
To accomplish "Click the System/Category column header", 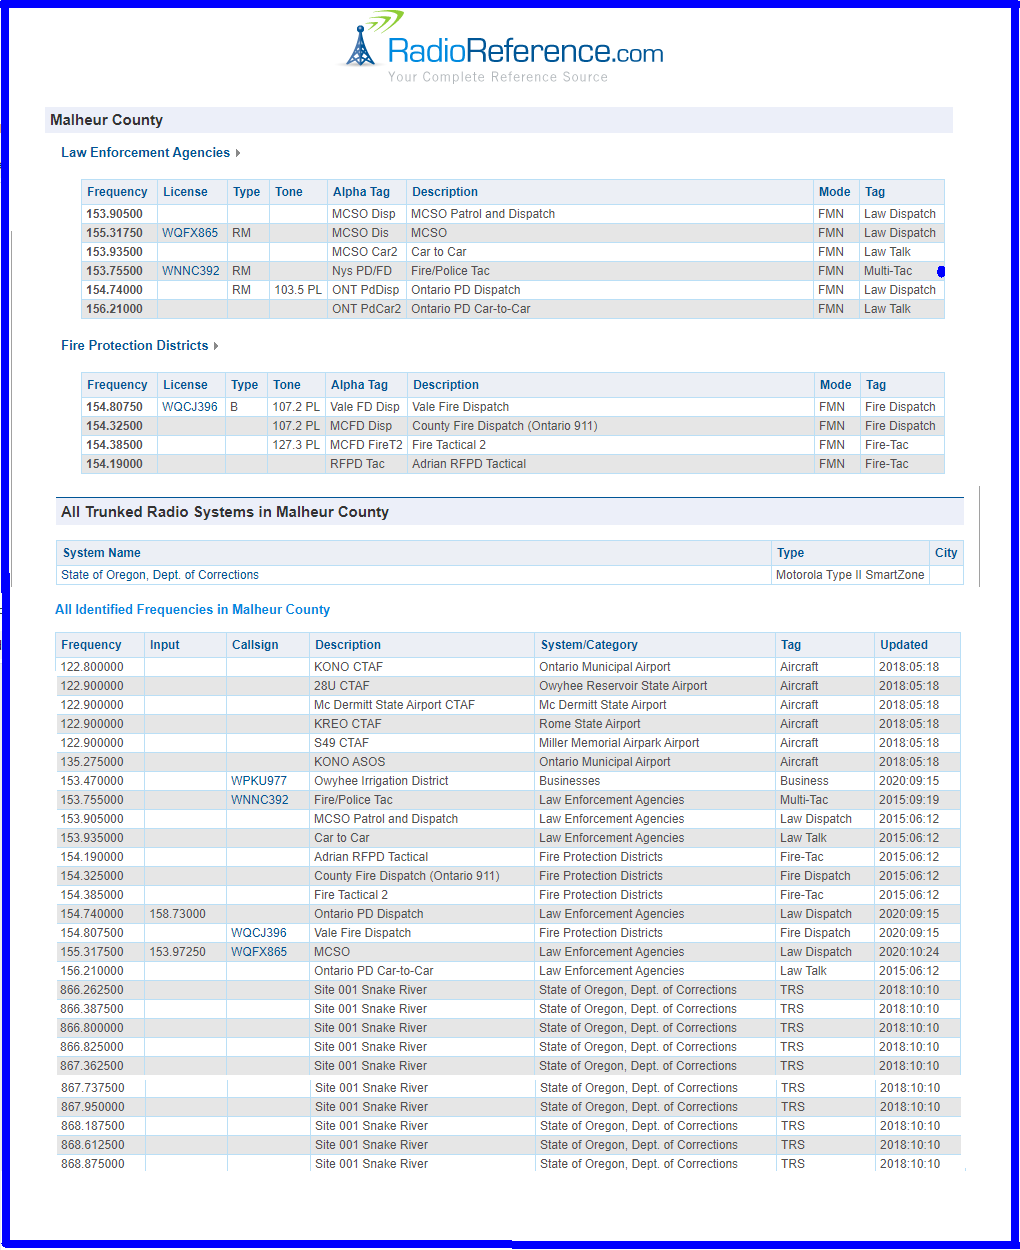I will [x=589, y=645].
